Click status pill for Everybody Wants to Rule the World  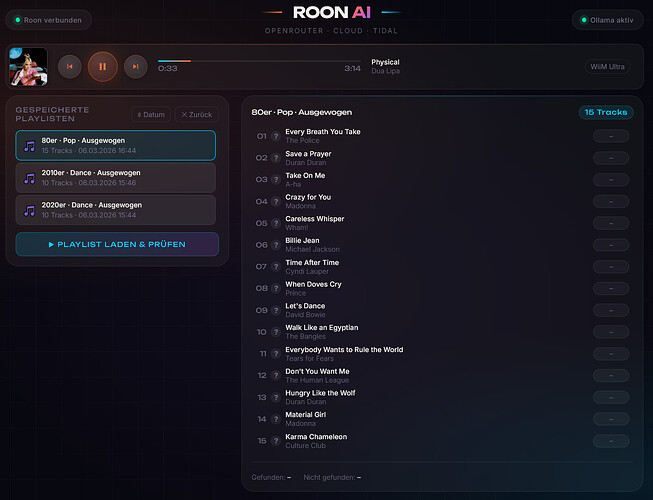click(611, 354)
